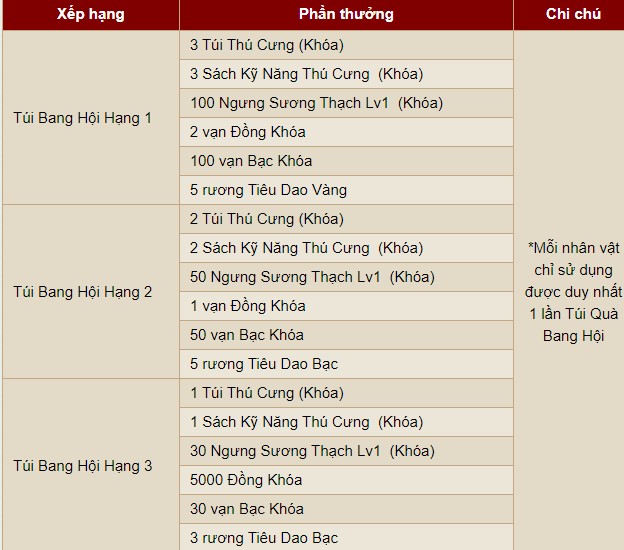This screenshot has height=550, width=624.
Task: Select the "100 vạn Bạc Khóa" row
Action: tap(251, 161)
